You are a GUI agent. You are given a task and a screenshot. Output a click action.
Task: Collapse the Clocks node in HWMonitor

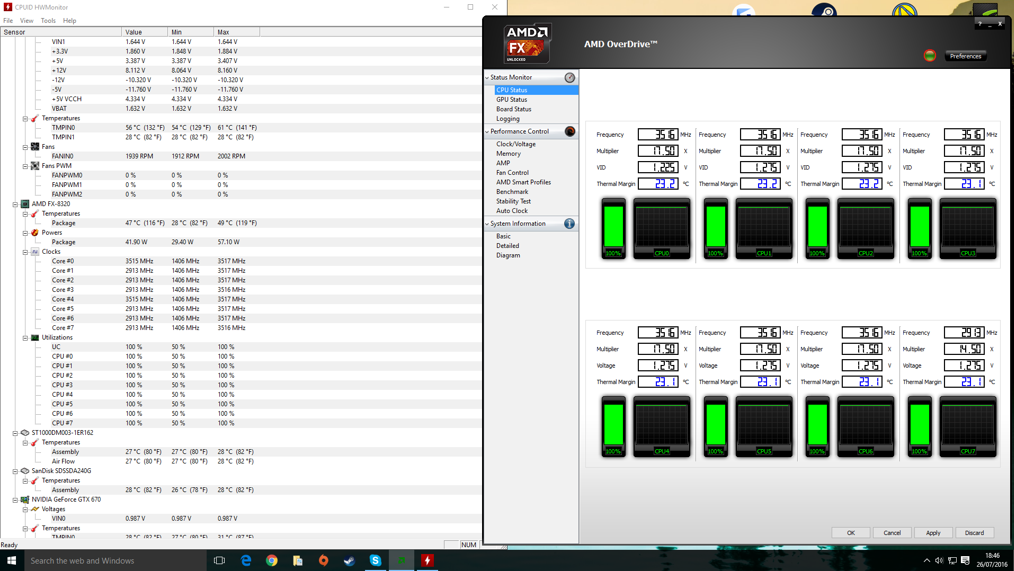[x=25, y=252]
